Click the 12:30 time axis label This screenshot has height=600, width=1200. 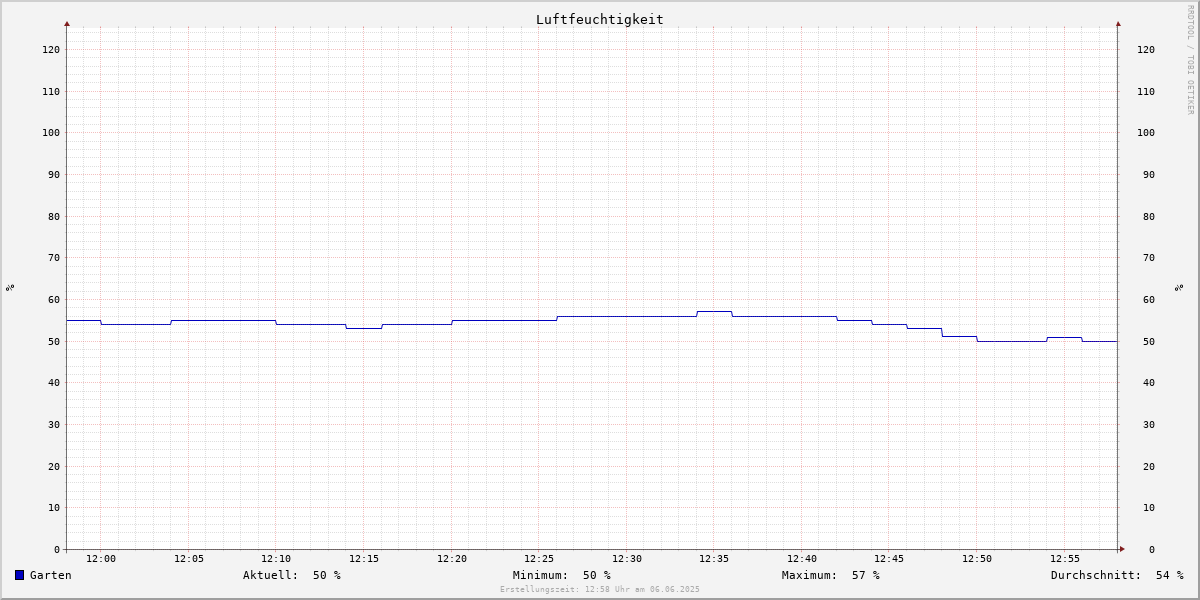[x=627, y=559]
